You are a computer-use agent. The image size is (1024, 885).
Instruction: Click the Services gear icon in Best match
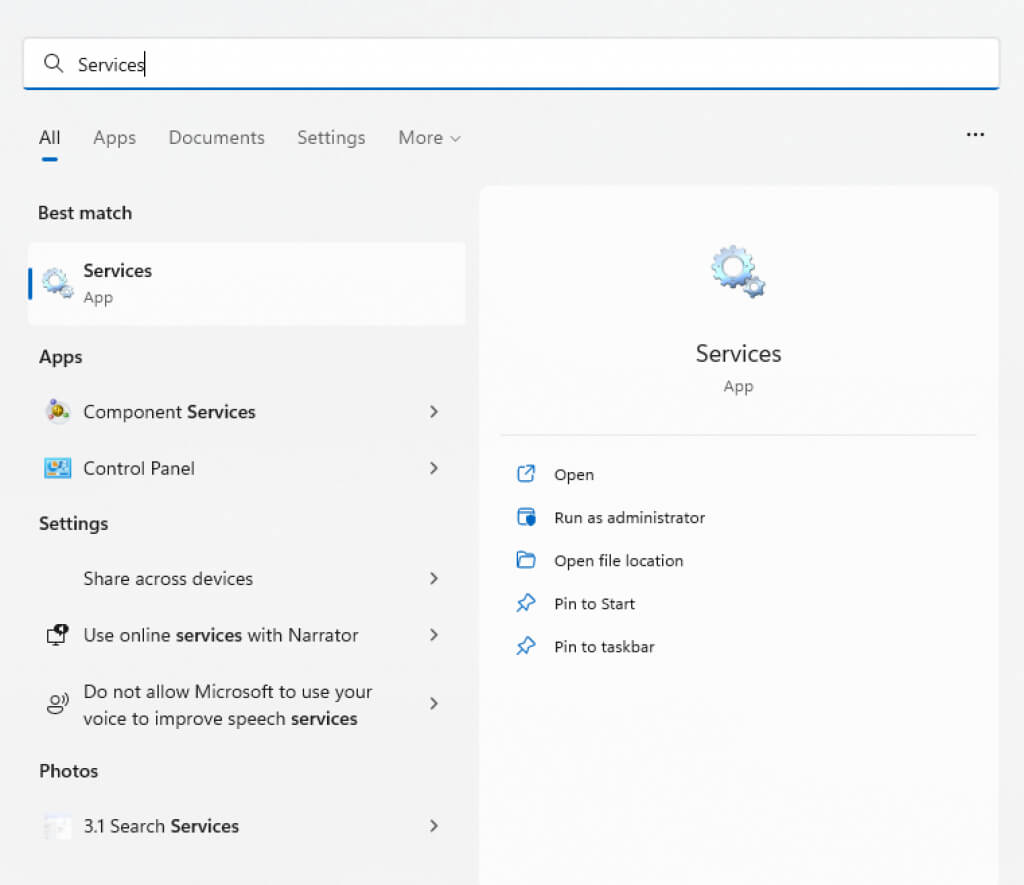[x=57, y=283]
